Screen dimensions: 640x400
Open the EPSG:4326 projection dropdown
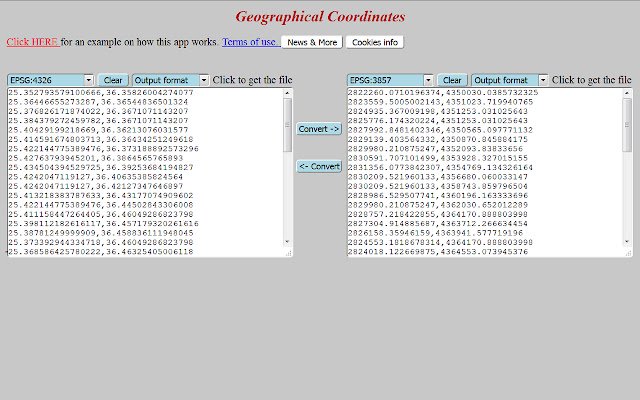[x=51, y=80]
